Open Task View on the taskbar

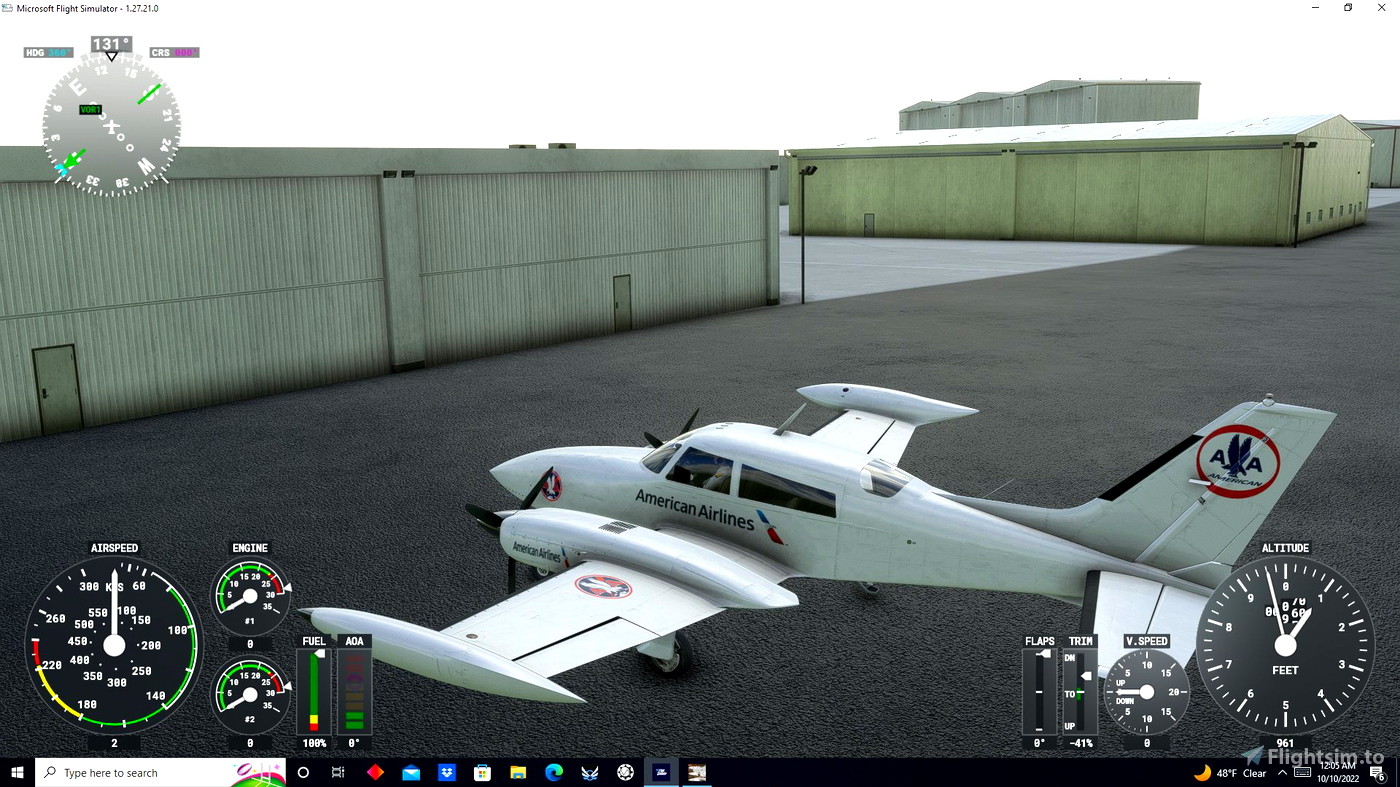pyautogui.click(x=338, y=772)
